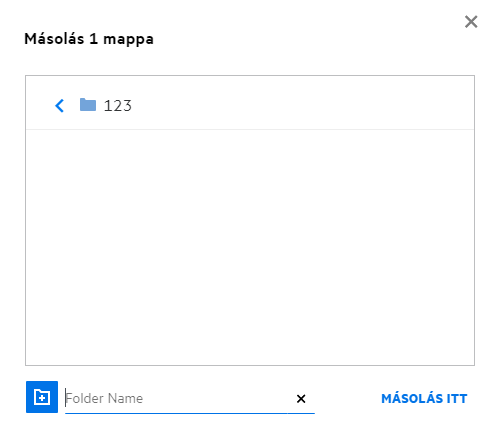Select the 123 folder name label
Viewport: 496px width, 430px height.
[118, 106]
